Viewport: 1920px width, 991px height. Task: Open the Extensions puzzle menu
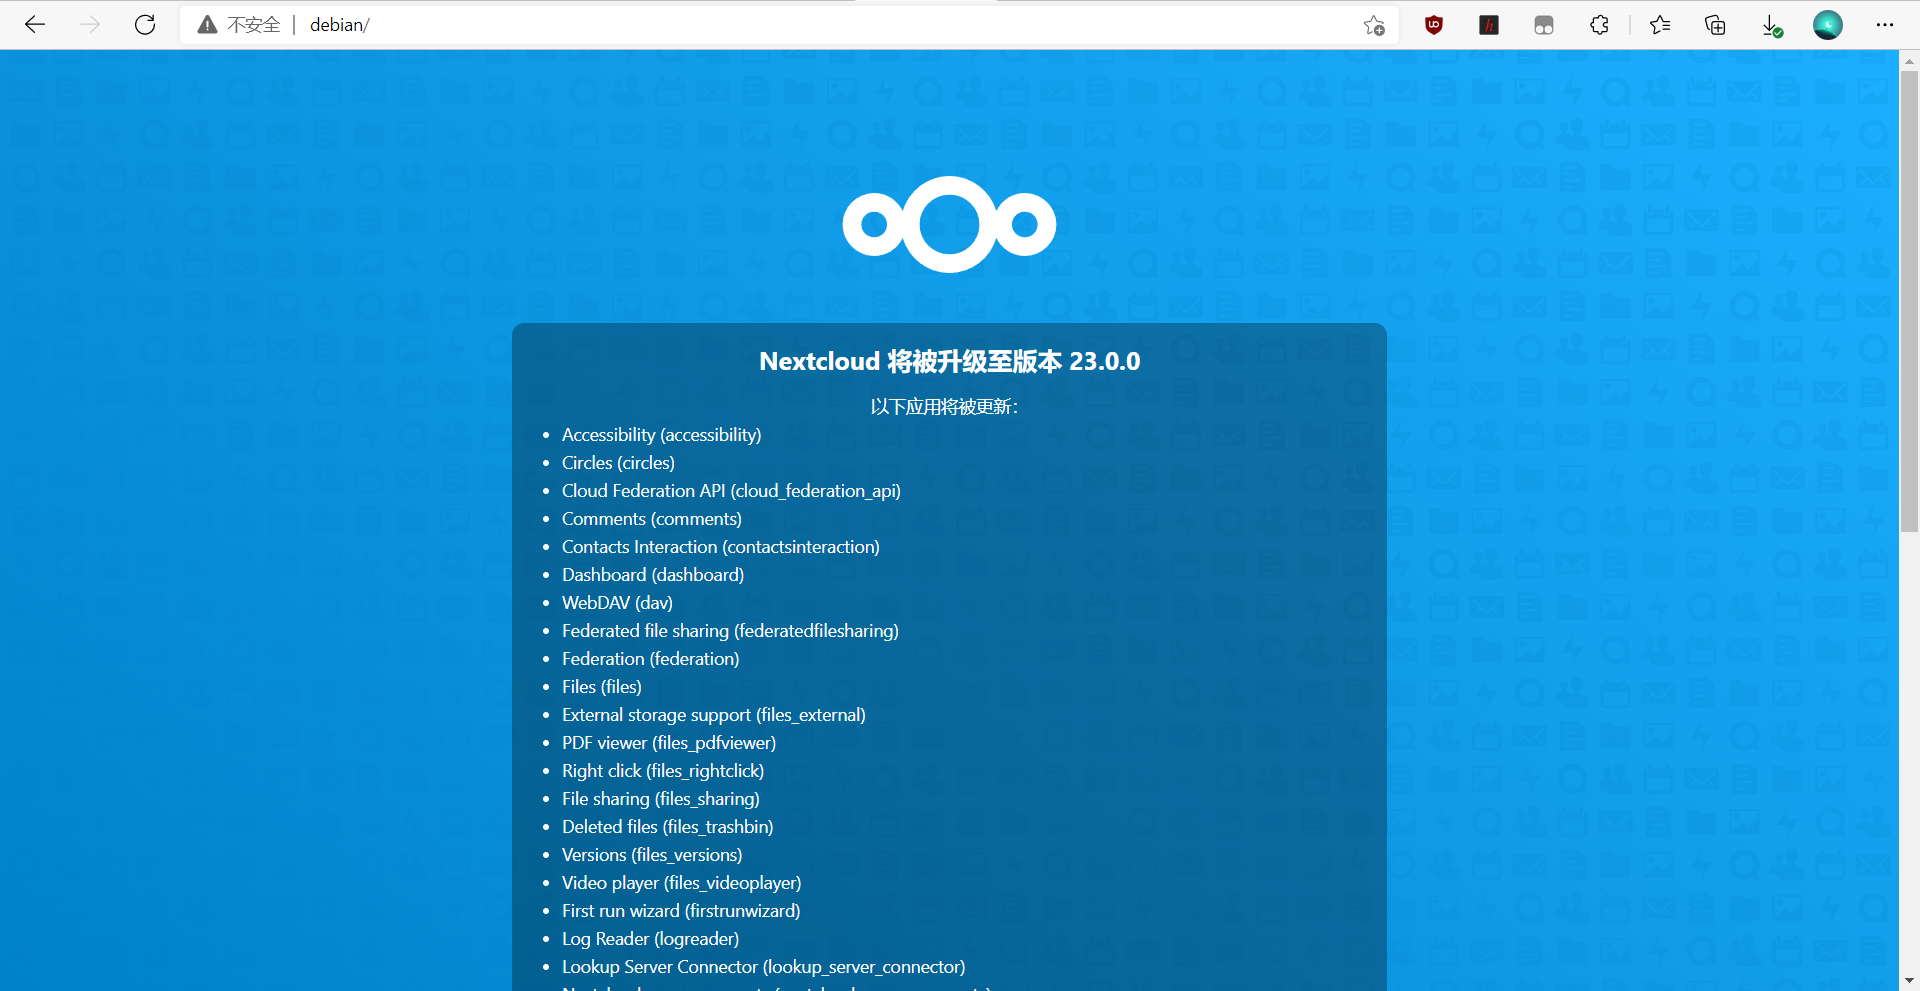pos(1599,25)
